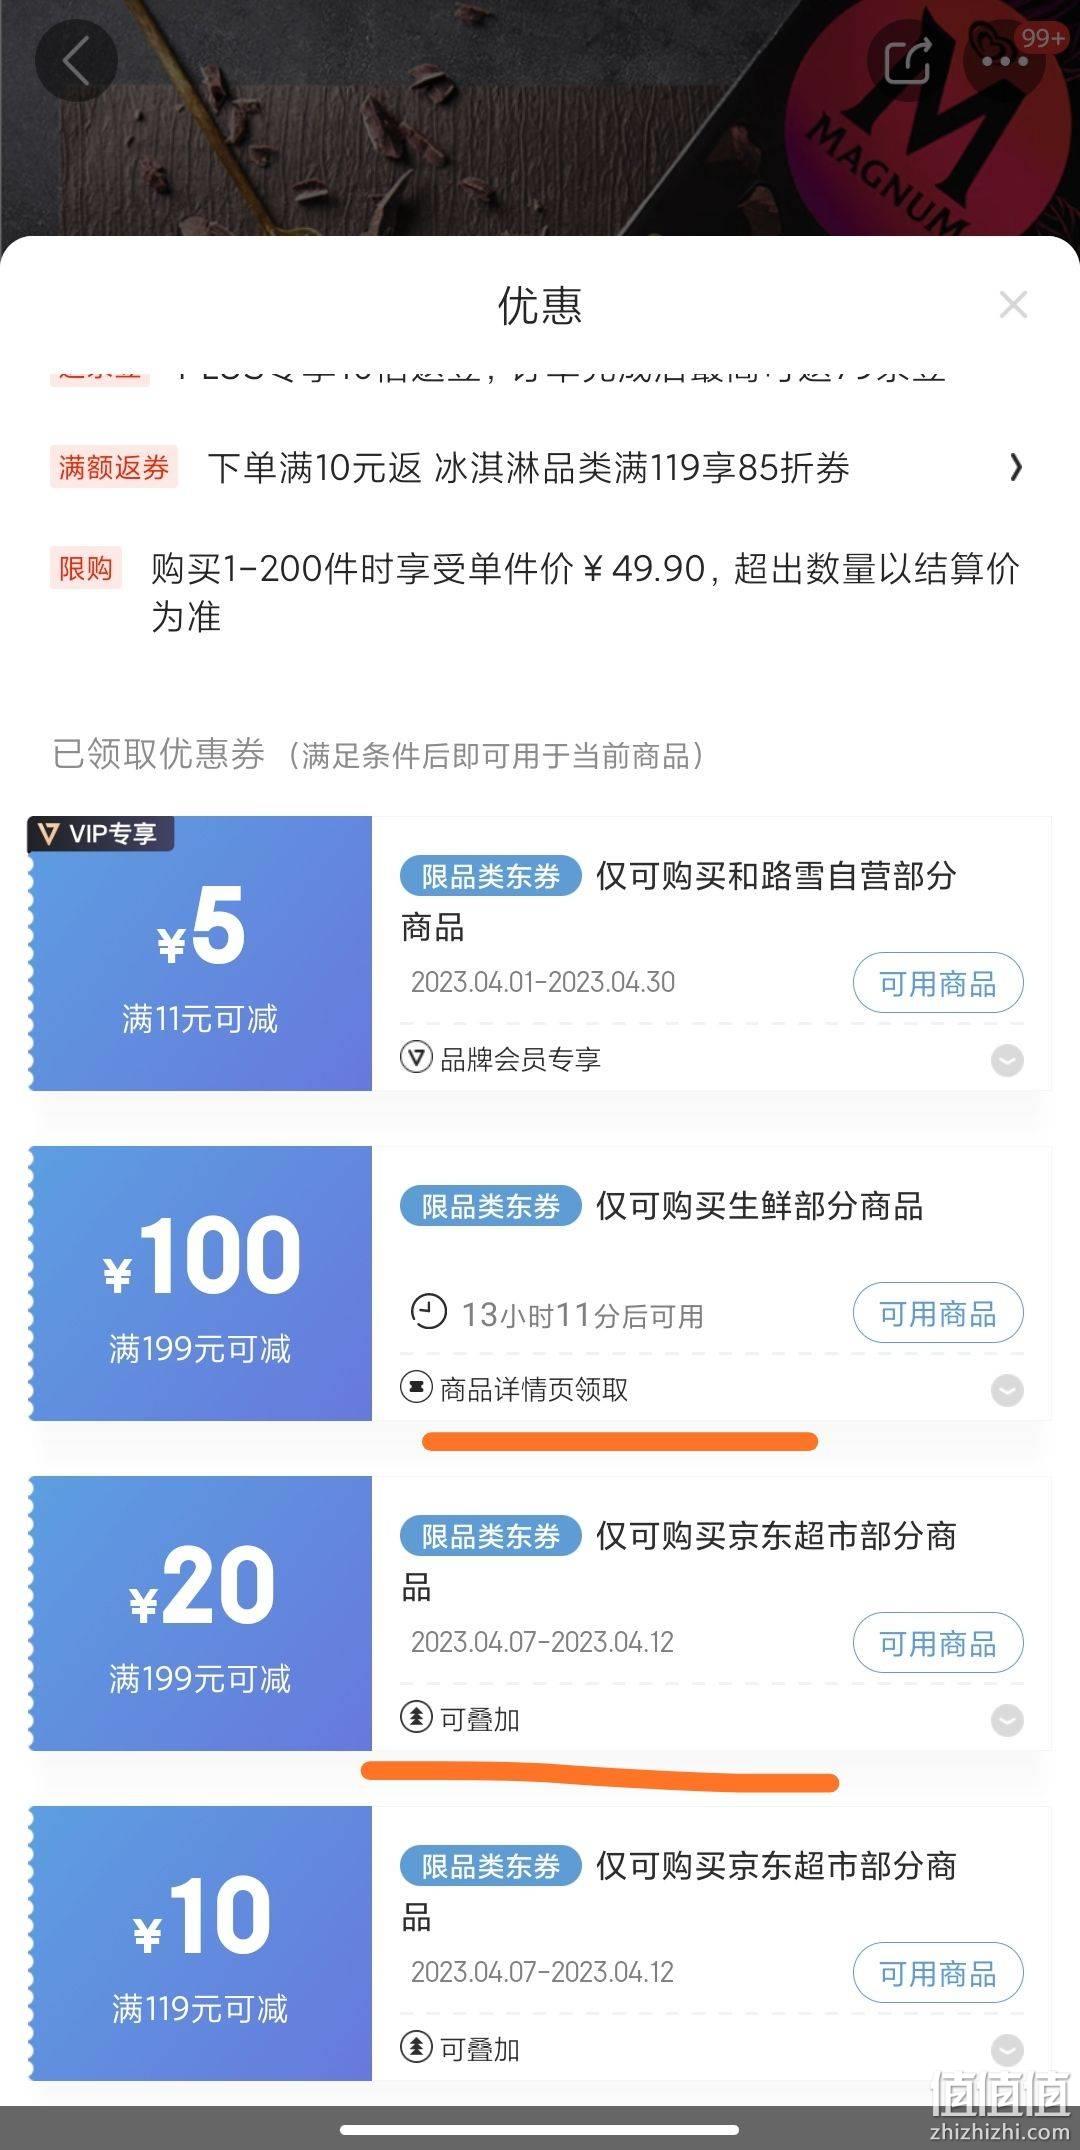Tap 可叠加 stack icon on ¥20 coupon
Image resolution: width=1080 pixels, height=2150 pixels.
coord(416,1718)
